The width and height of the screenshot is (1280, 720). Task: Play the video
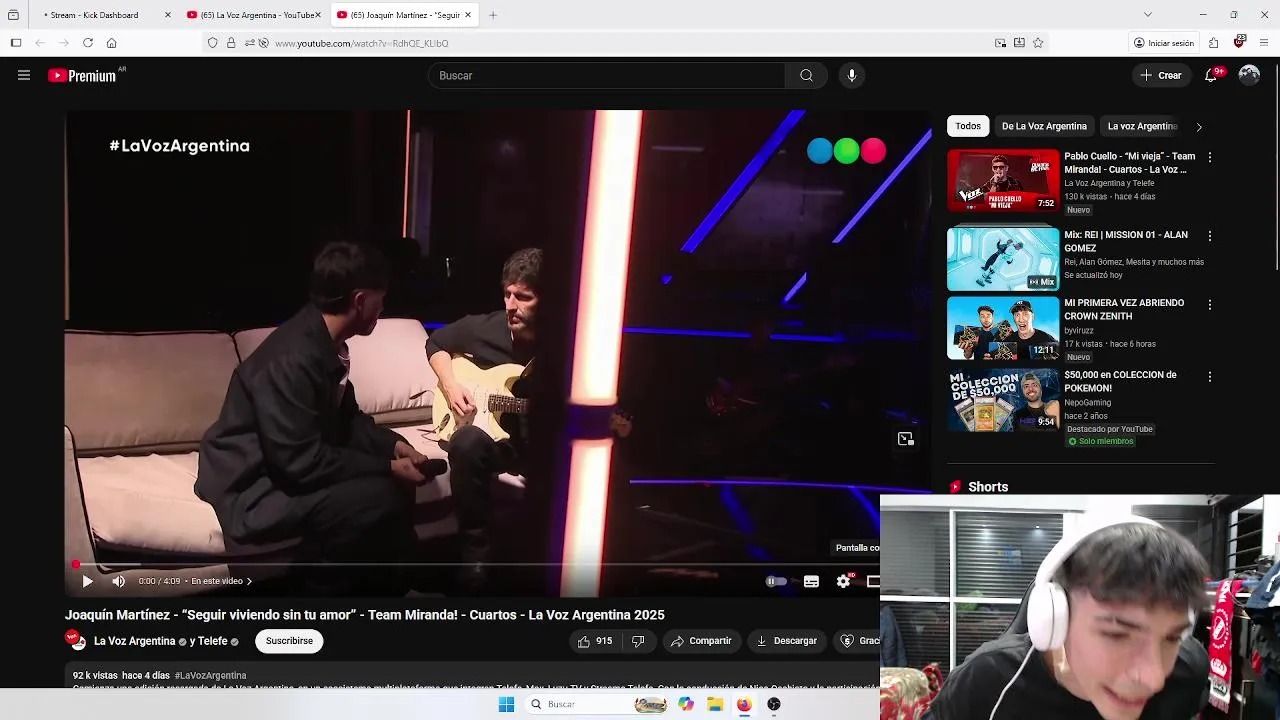tap(87, 581)
